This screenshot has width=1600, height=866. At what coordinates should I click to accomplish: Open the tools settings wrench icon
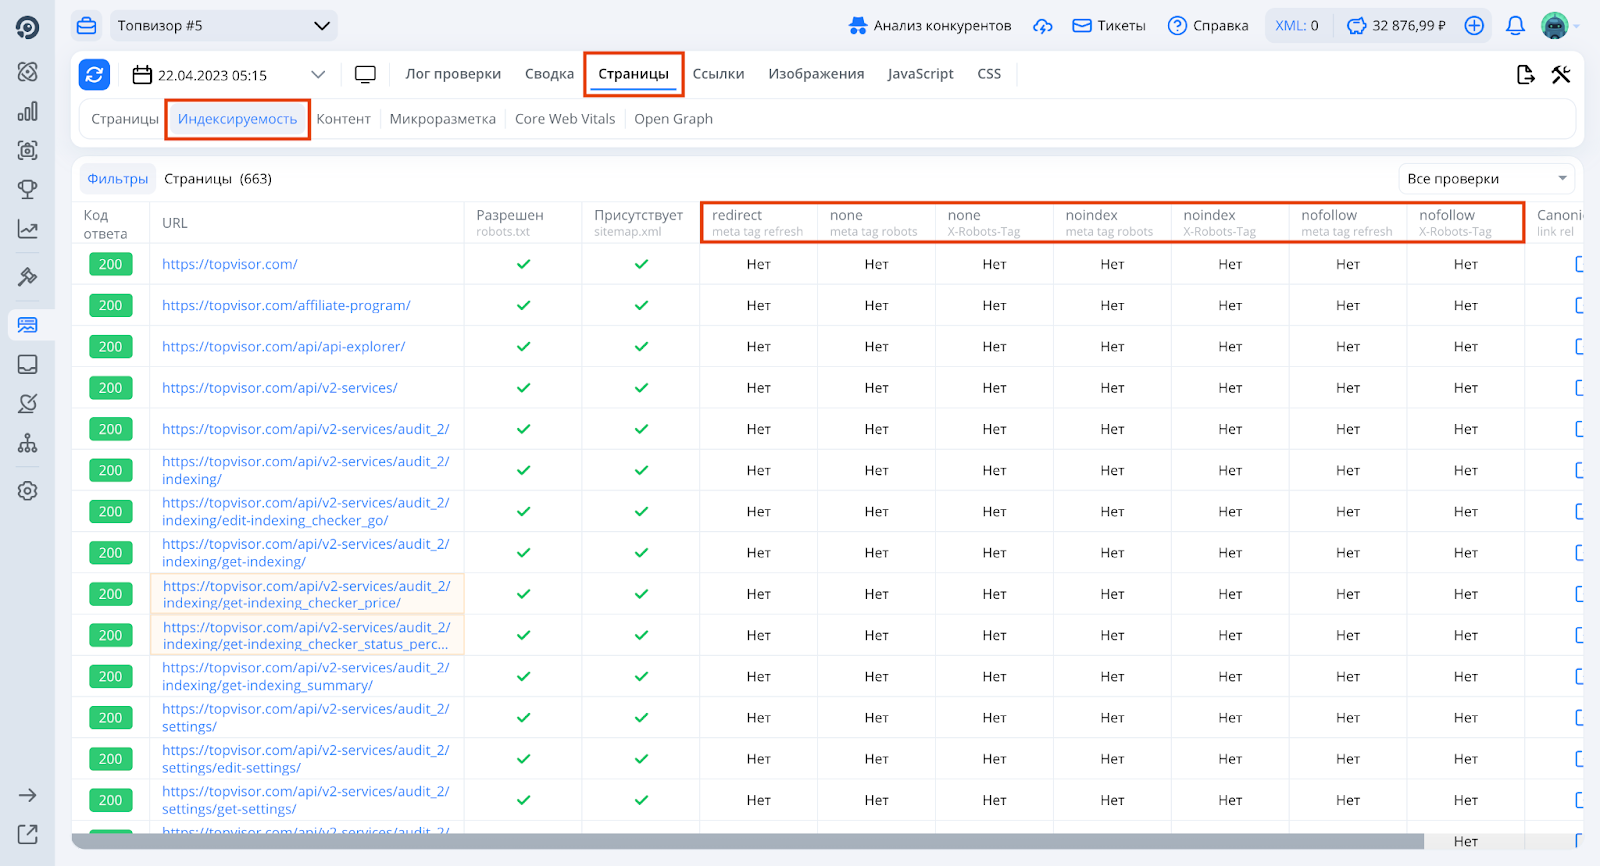click(1561, 74)
